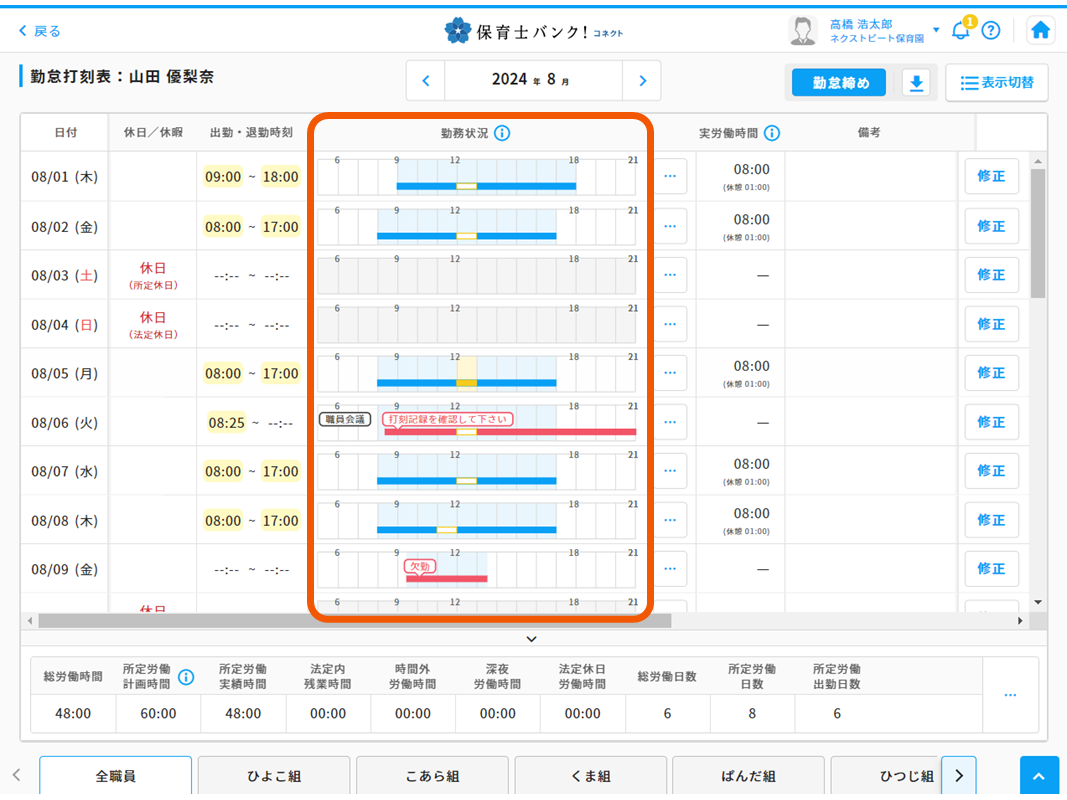The image size is (1067, 800).
Task: Select the くま組 tab
Action: (590, 776)
